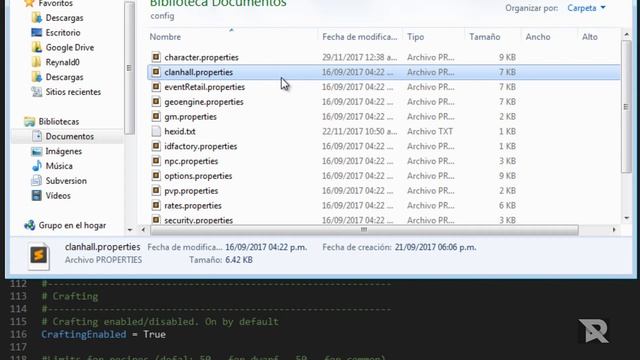Viewport: 640px width, 360px height.
Task: Click the Música library icon
Action: [36, 166]
